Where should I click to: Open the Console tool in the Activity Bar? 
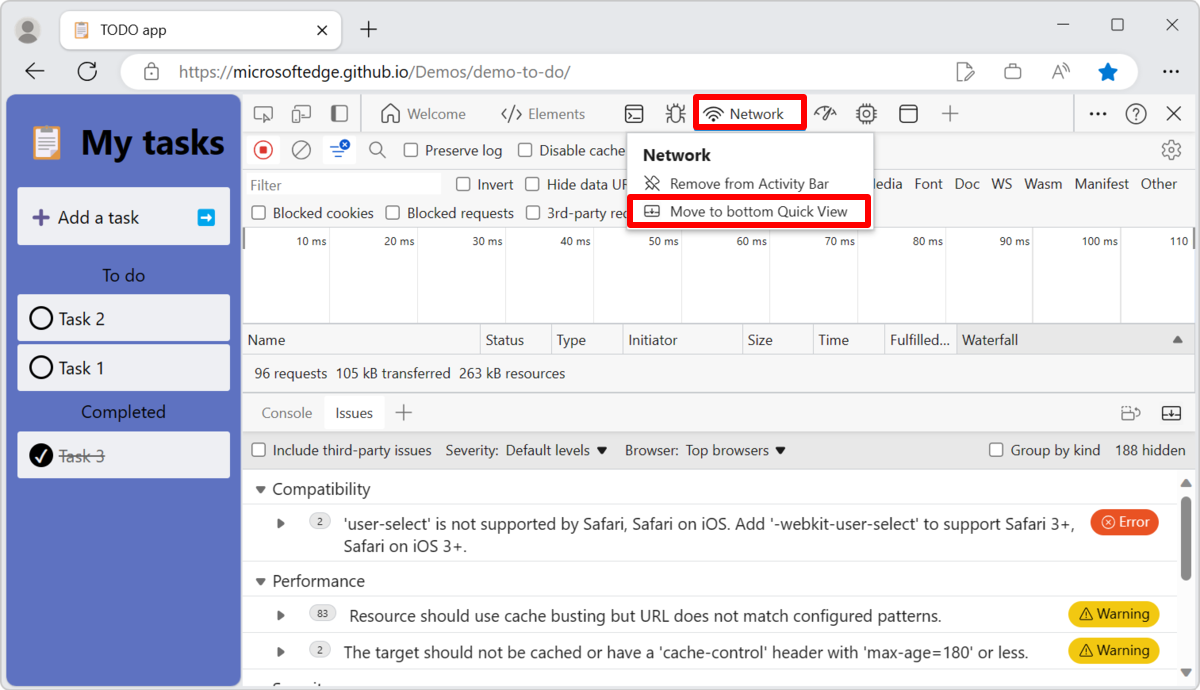634,113
